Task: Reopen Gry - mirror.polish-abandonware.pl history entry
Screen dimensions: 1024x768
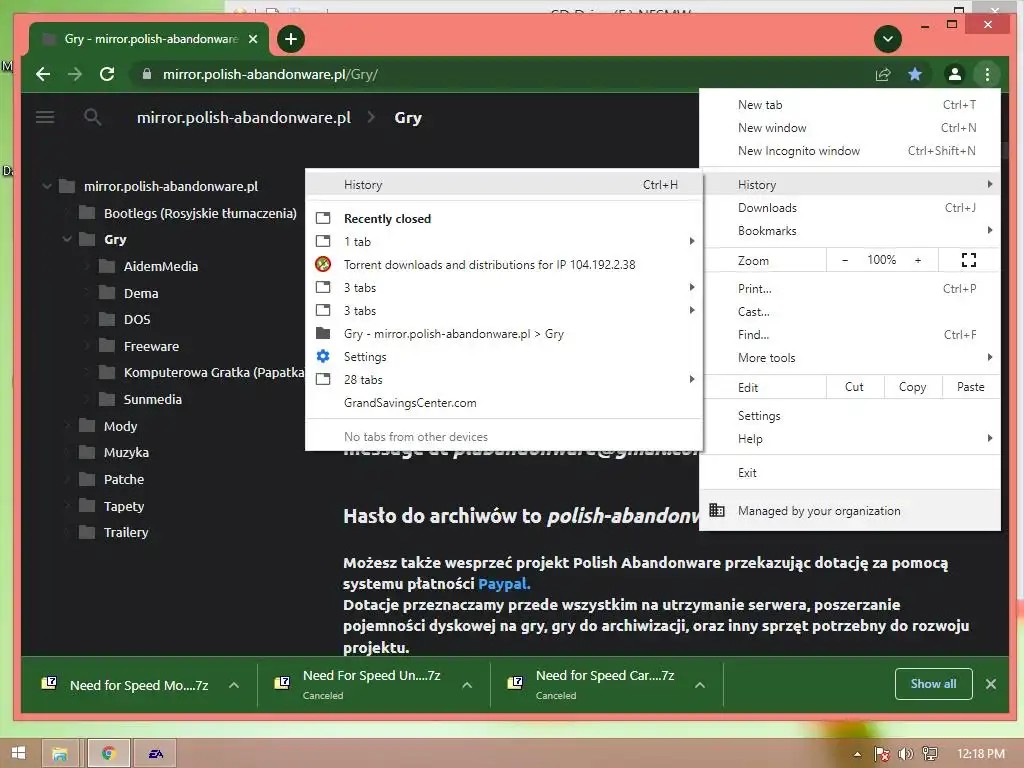Action: [504, 334]
